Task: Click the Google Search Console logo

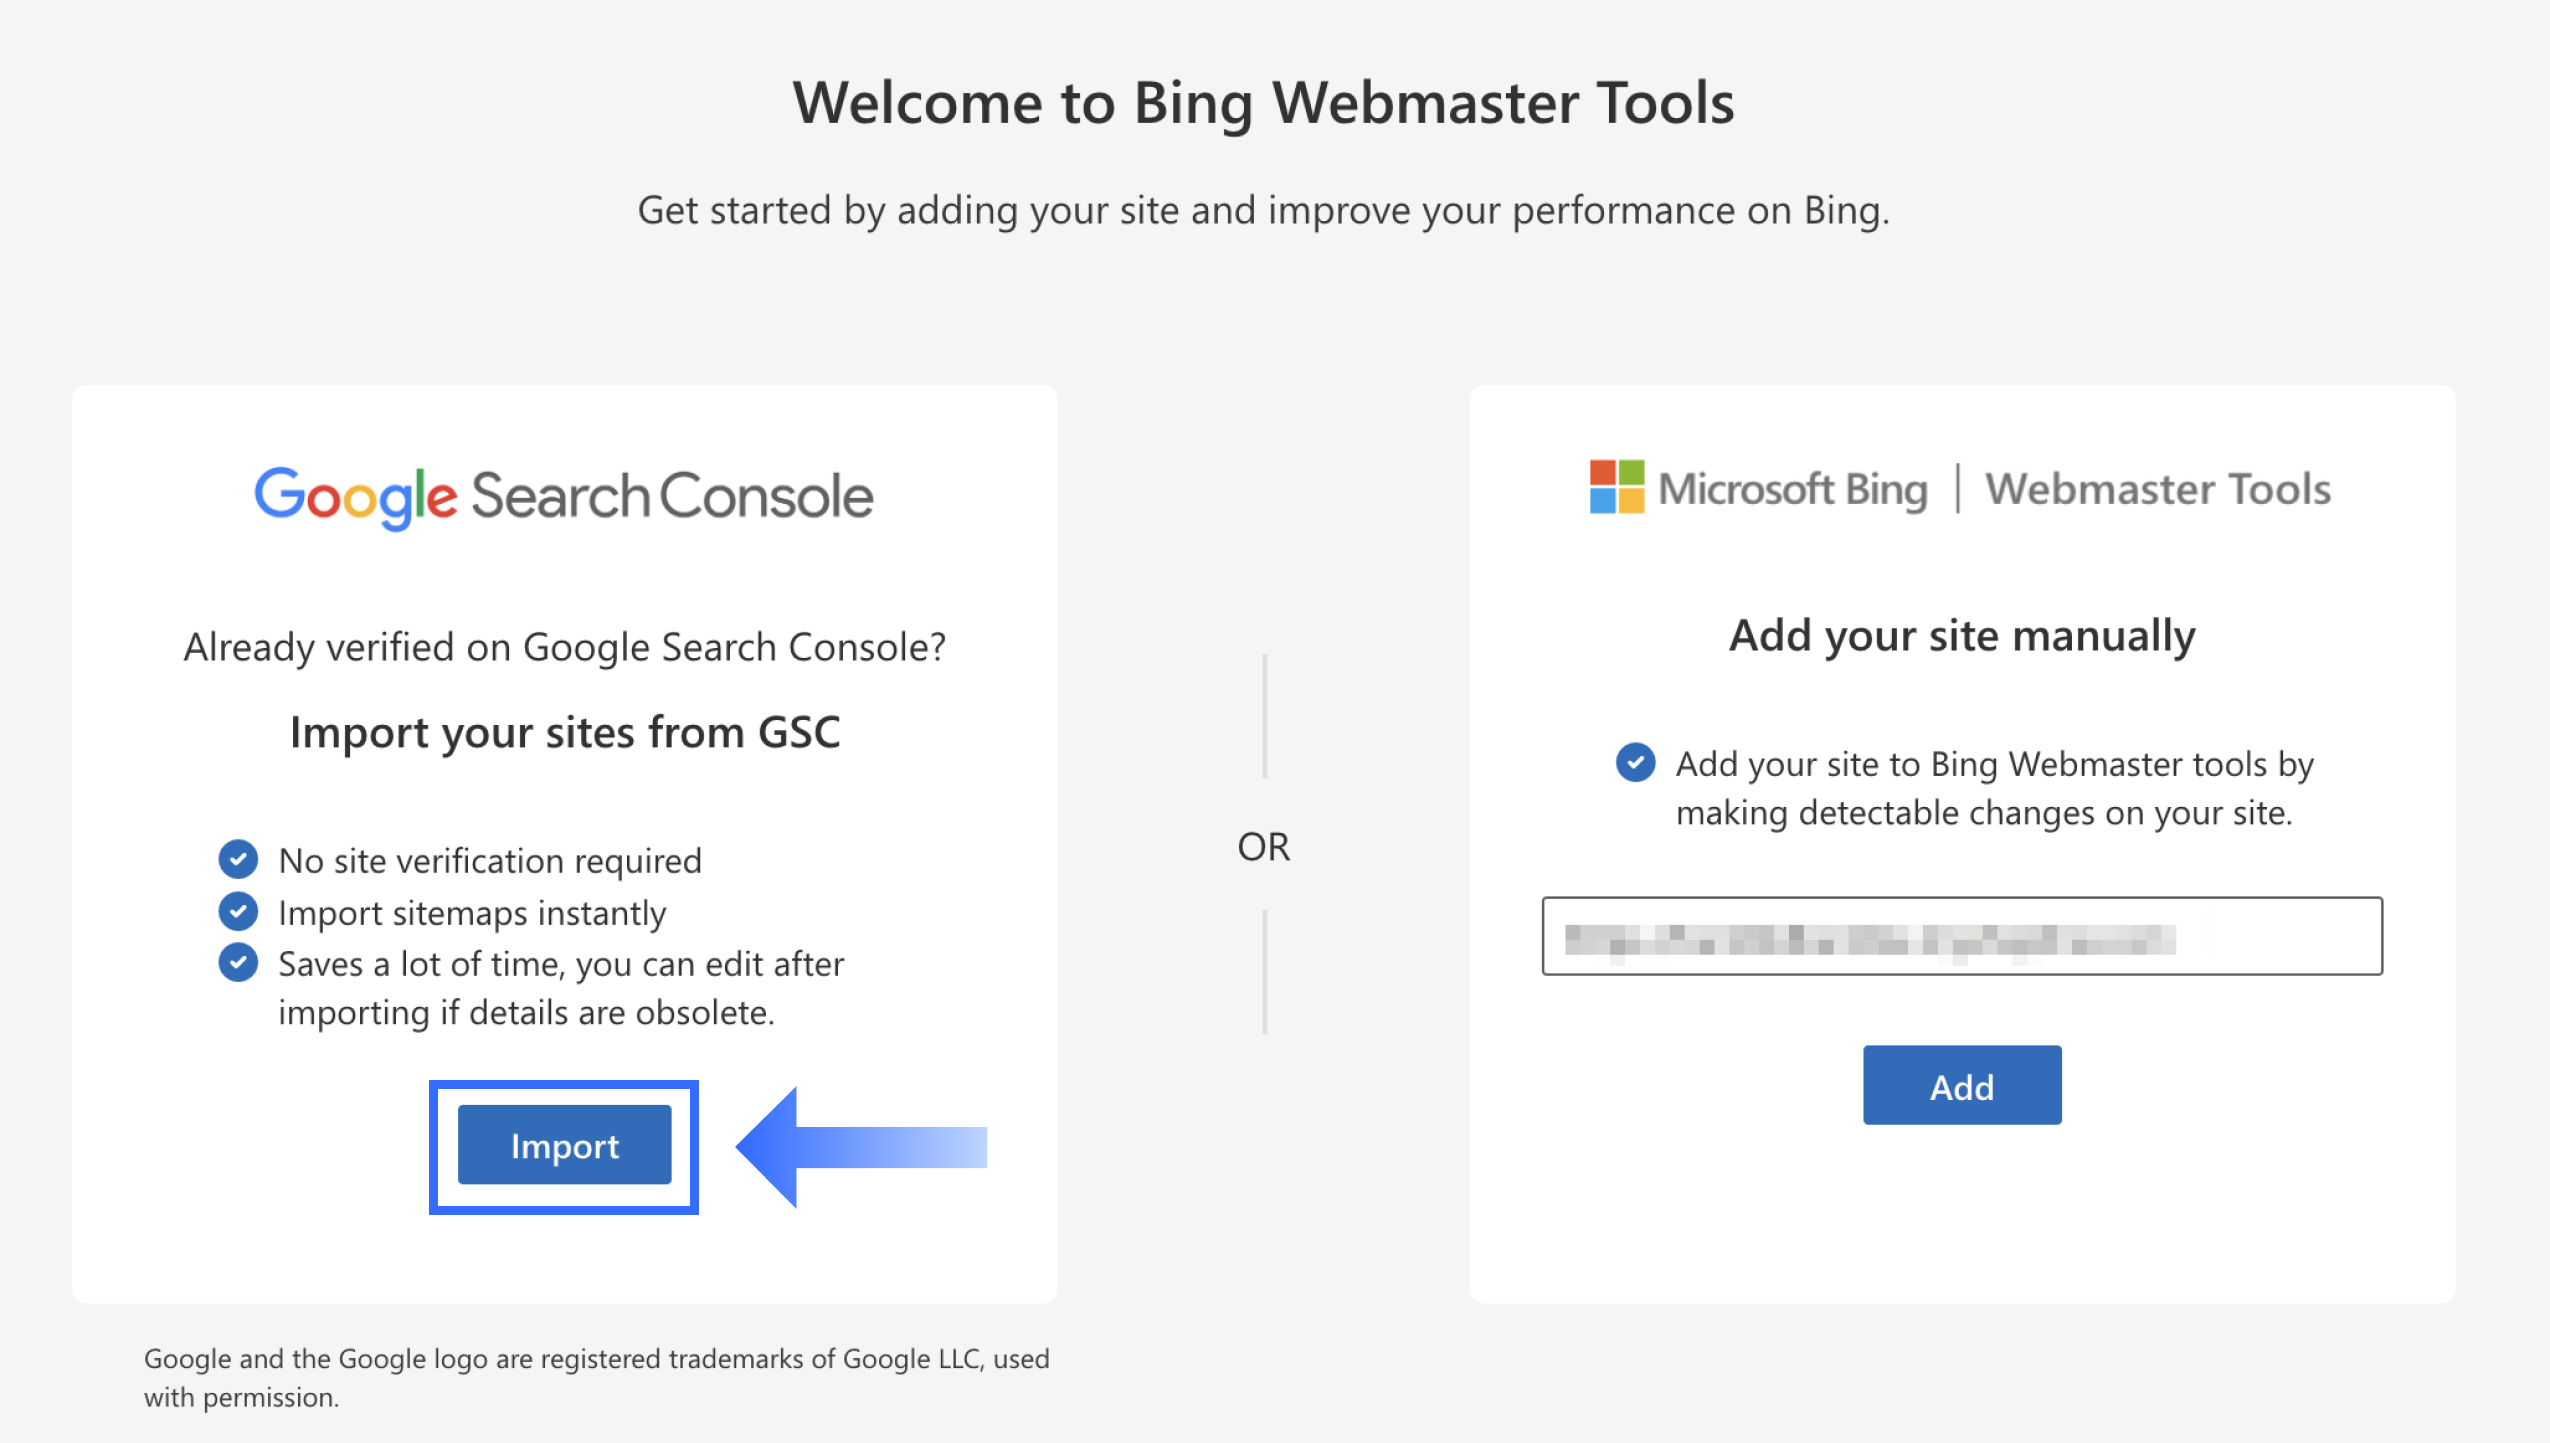Action: [x=564, y=496]
